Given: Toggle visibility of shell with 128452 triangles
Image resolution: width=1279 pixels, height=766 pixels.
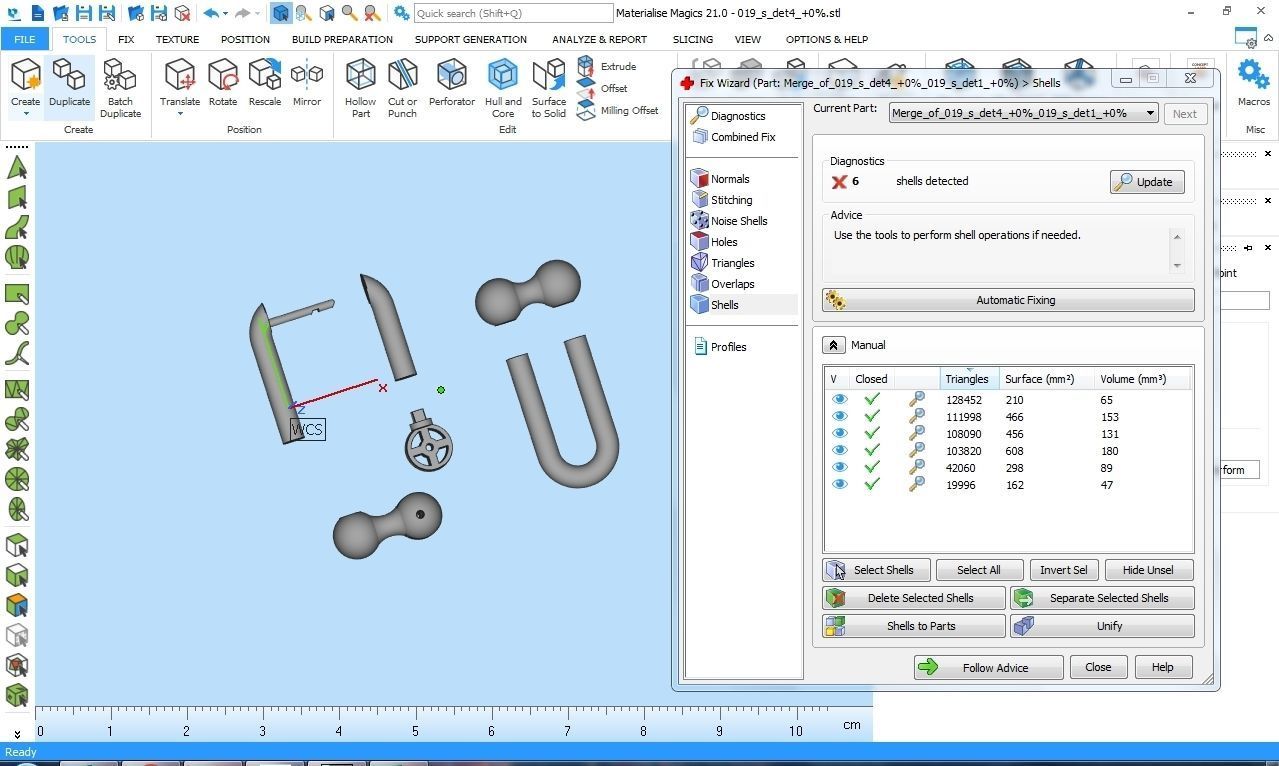Looking at the screenshot, I should click(839, 400).
